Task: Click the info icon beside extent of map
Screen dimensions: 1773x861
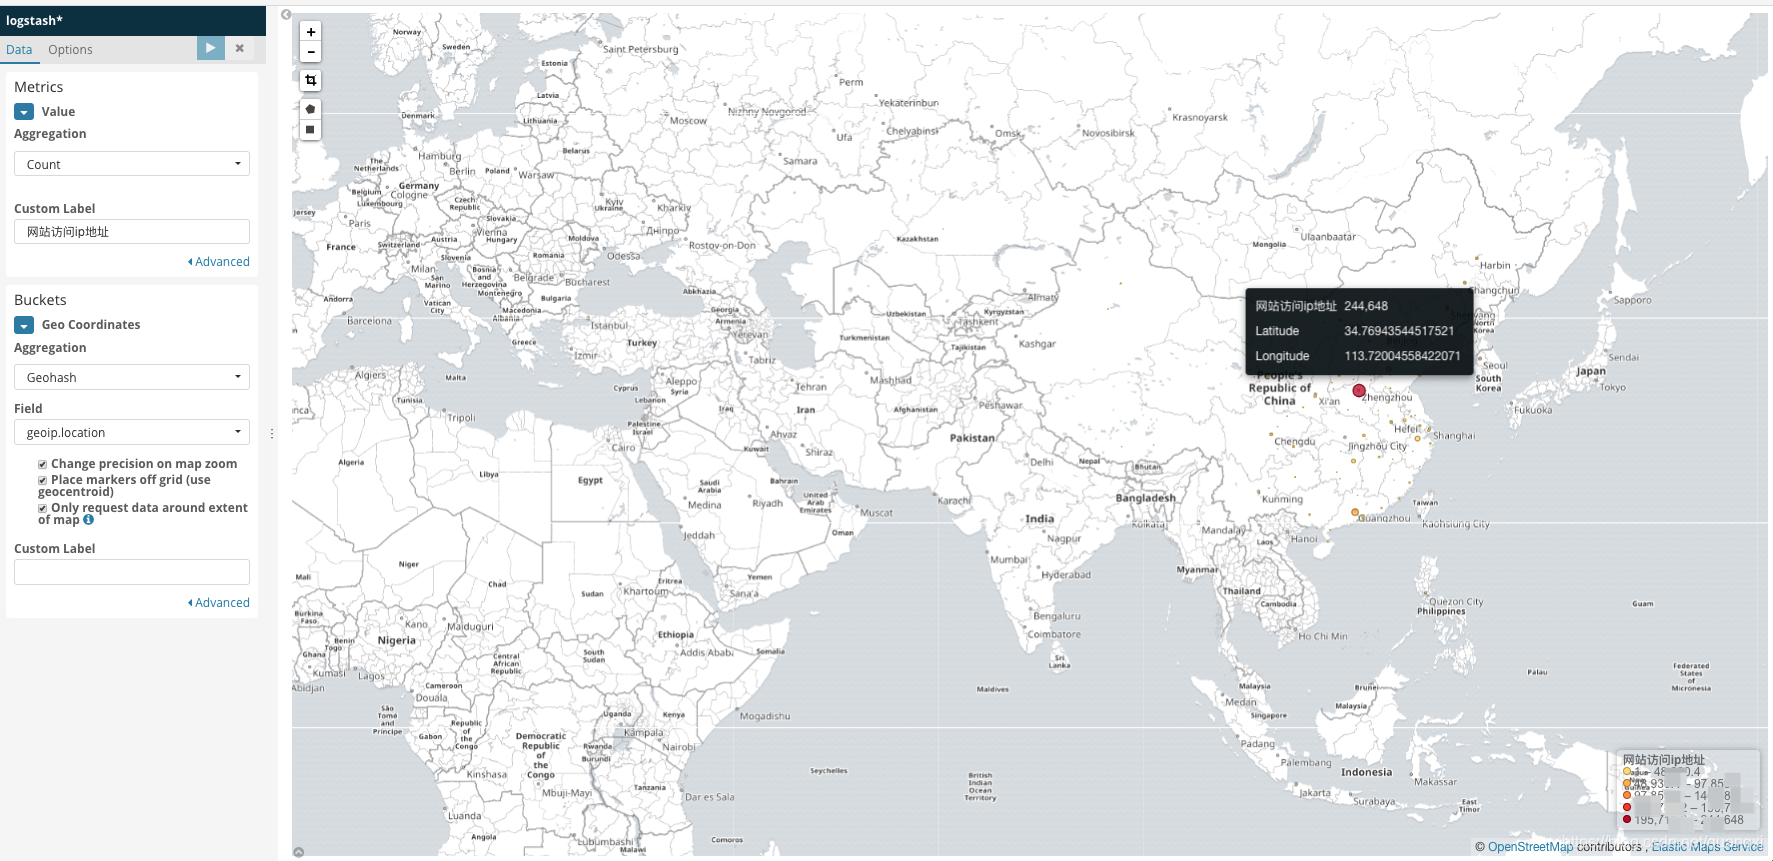Action: 88,520
